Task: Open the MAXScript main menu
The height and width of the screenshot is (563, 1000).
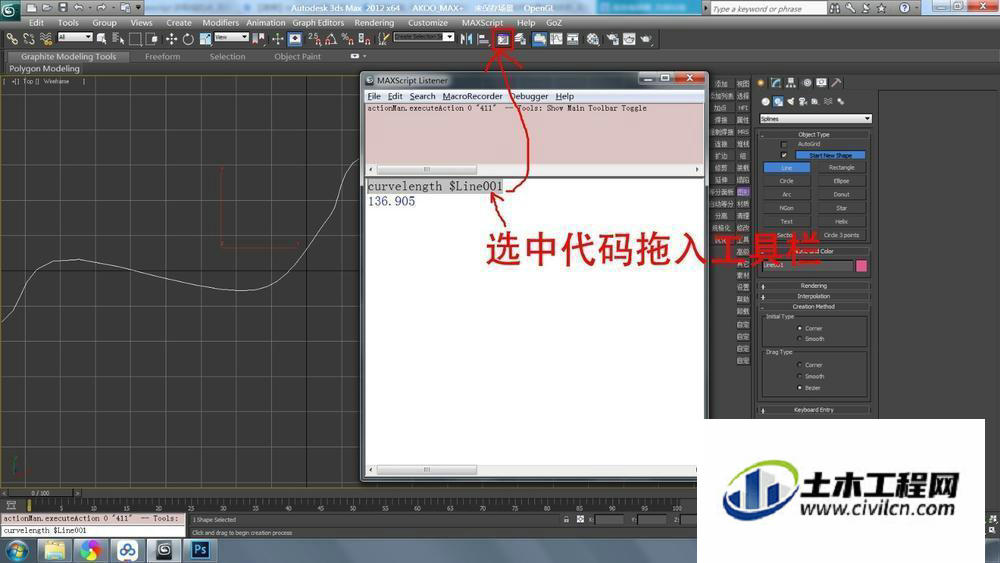Action: [x=482, y=22]
